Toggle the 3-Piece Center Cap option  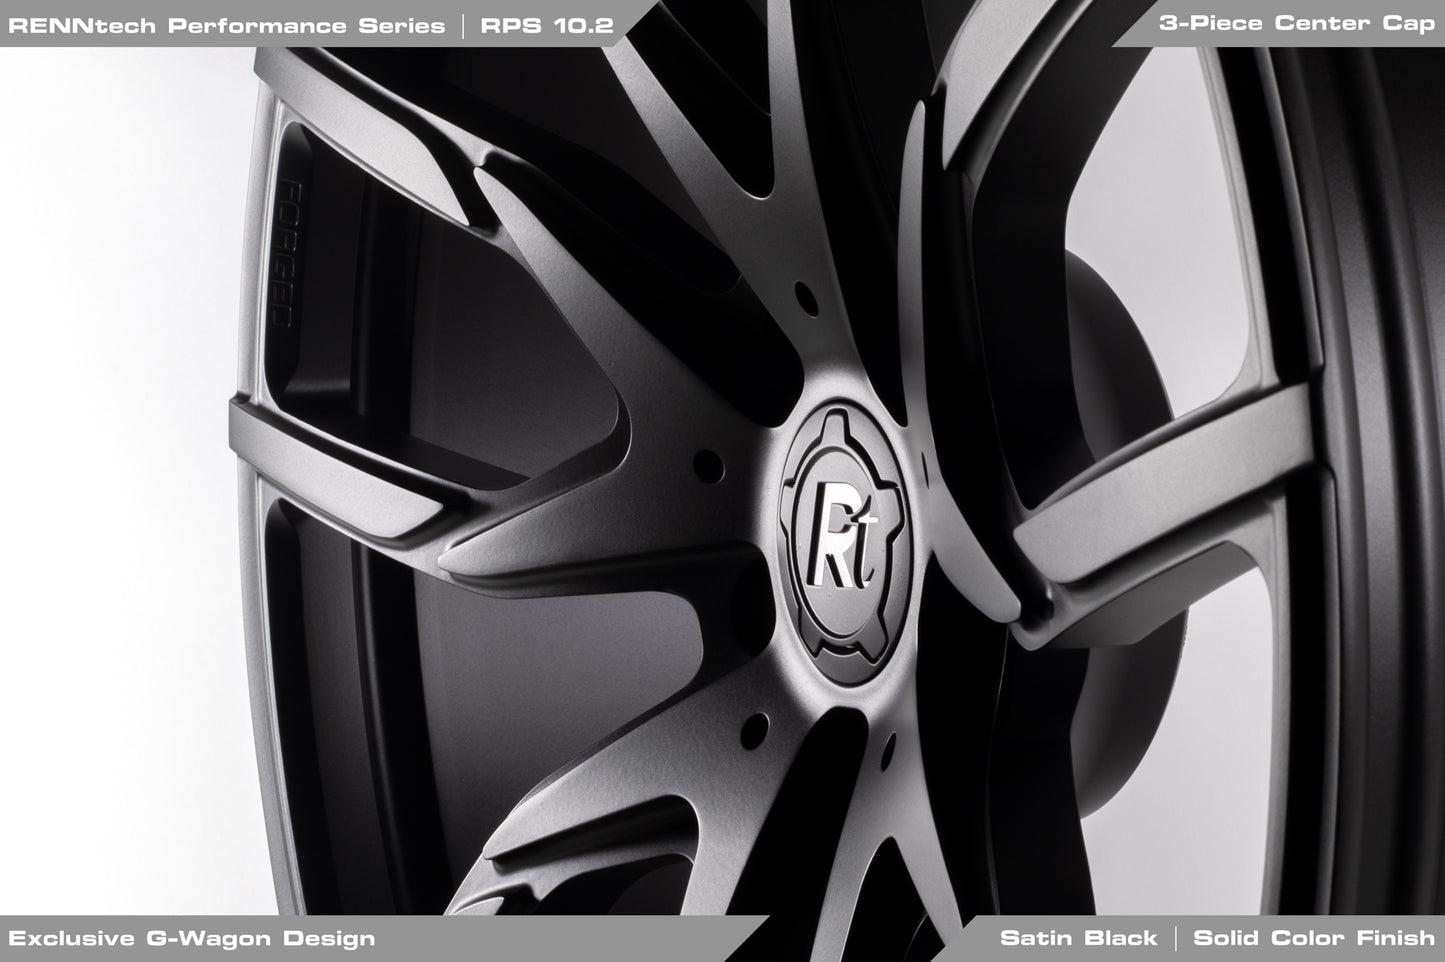pos(1295,22)
